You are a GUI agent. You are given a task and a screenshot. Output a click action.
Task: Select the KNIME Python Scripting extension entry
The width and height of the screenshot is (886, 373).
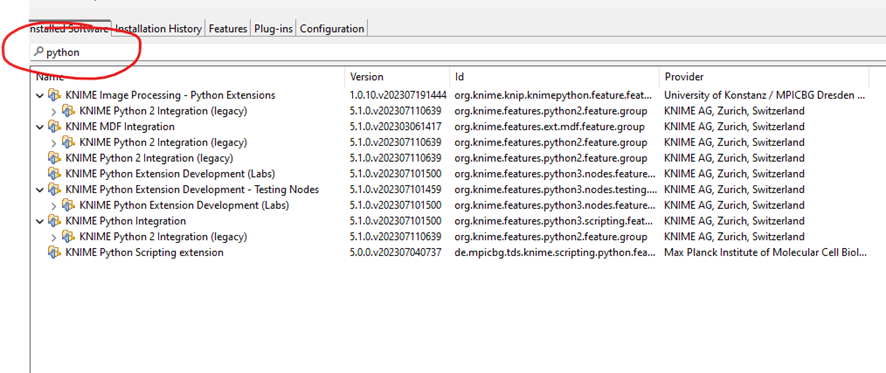pos(144,253)
